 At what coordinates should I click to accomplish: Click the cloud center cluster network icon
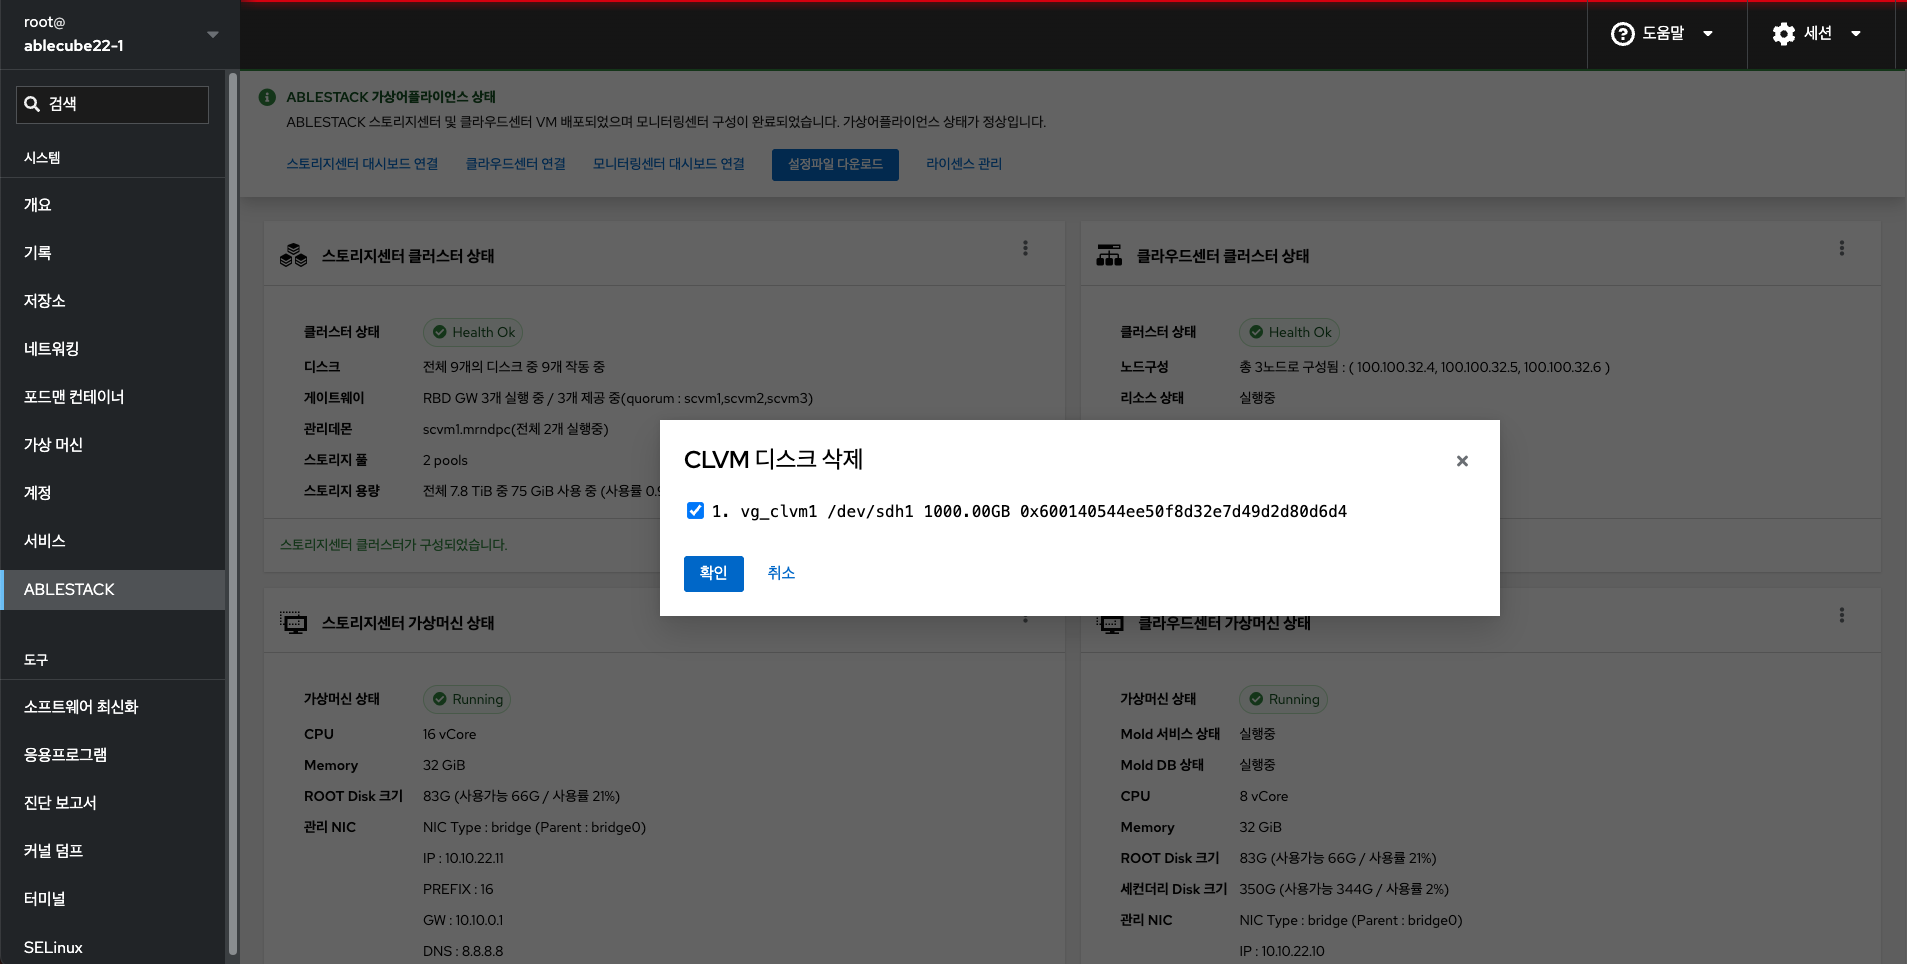pos(1109,256)
